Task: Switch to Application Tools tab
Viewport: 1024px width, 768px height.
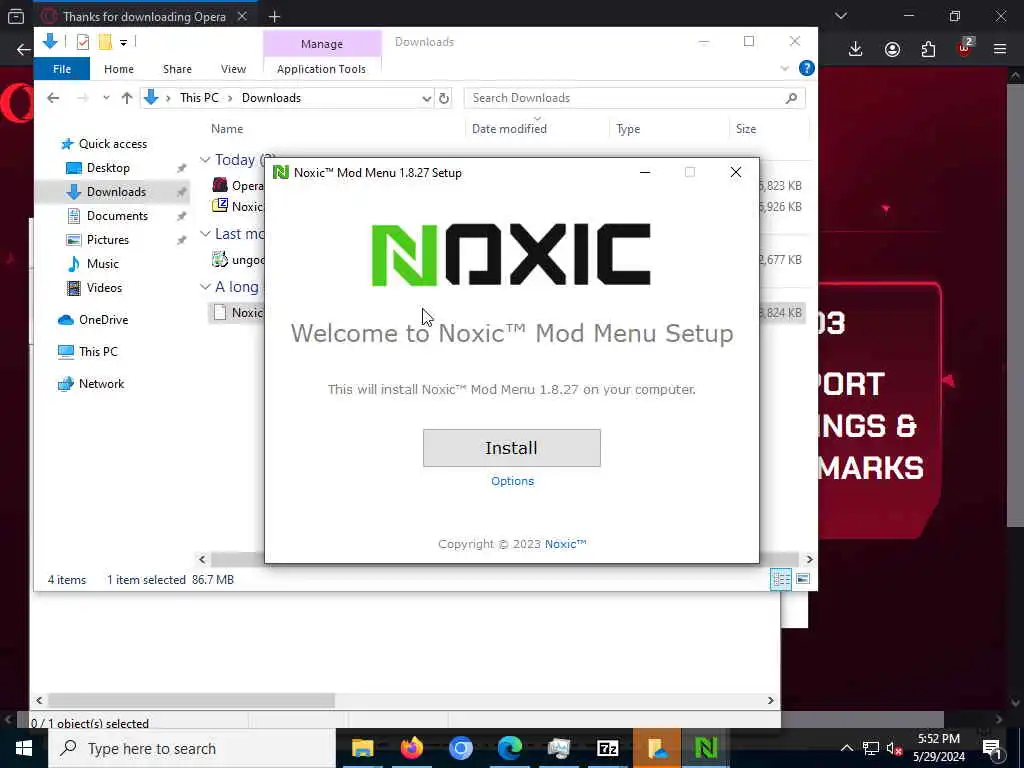Action: click(321, 69)
